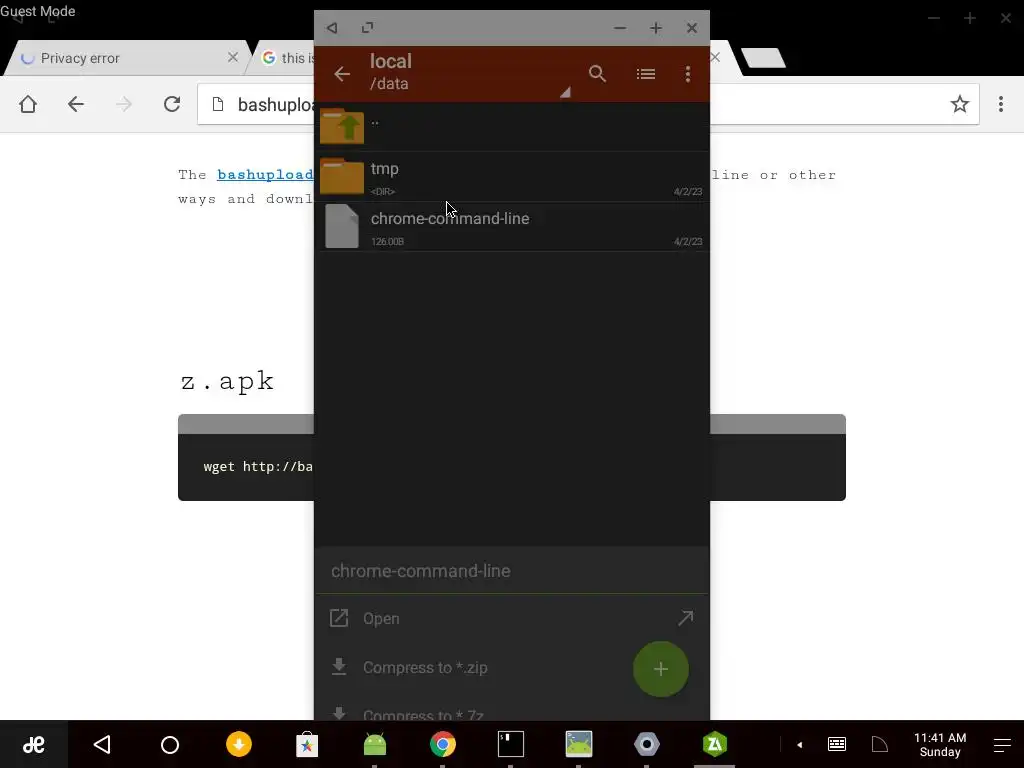Open the Android terminal-emulator image icon in taskbar
The width and height of the screenshot is (1024, 768).
579,744
